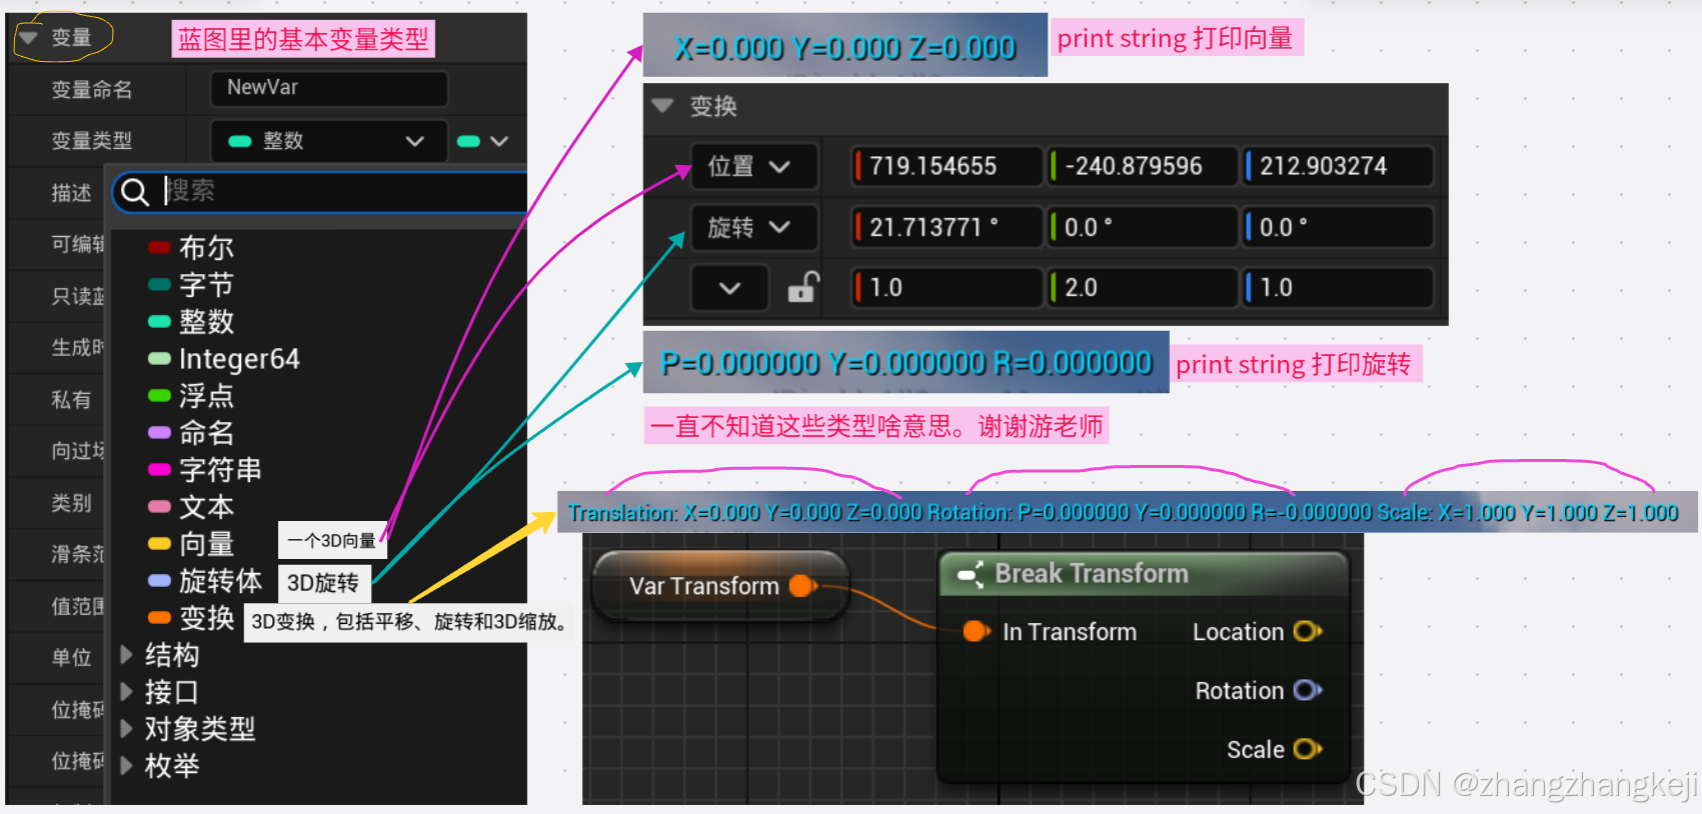Click the 类别 property label

[x=71, y=503]
